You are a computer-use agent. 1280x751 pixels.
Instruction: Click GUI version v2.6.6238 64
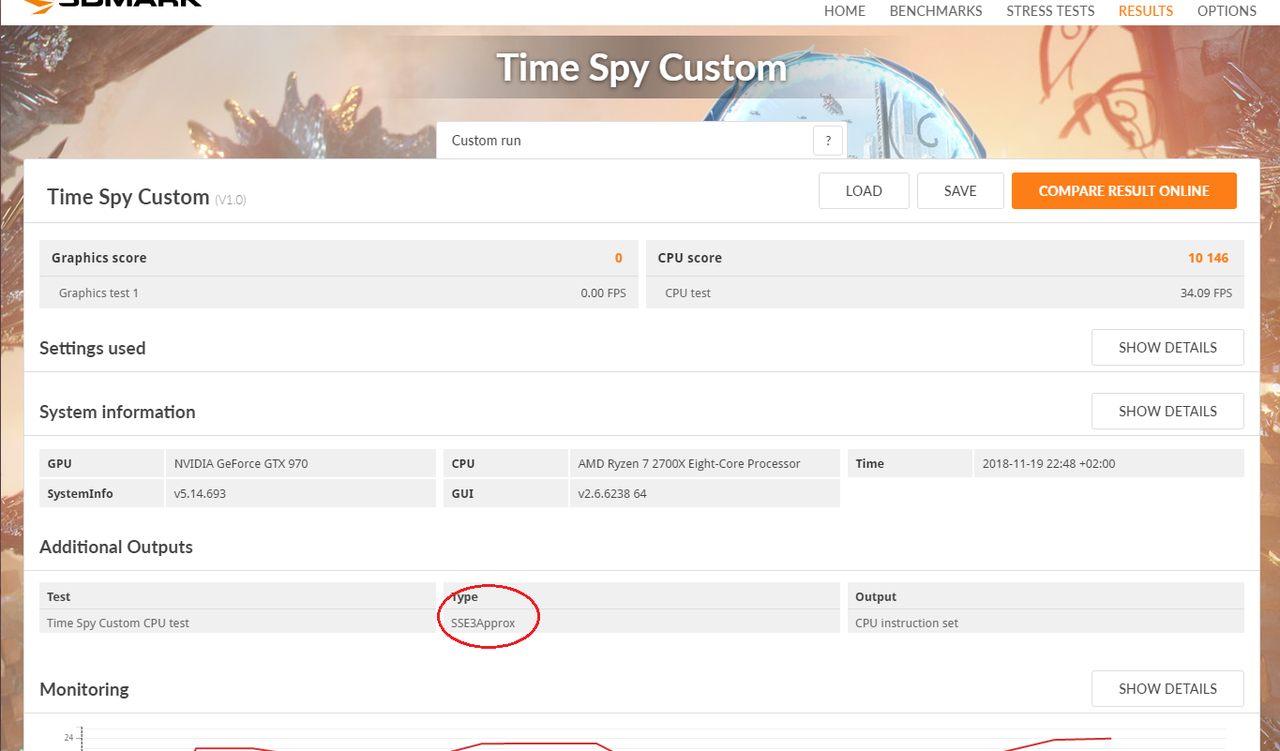pos(612,493)
